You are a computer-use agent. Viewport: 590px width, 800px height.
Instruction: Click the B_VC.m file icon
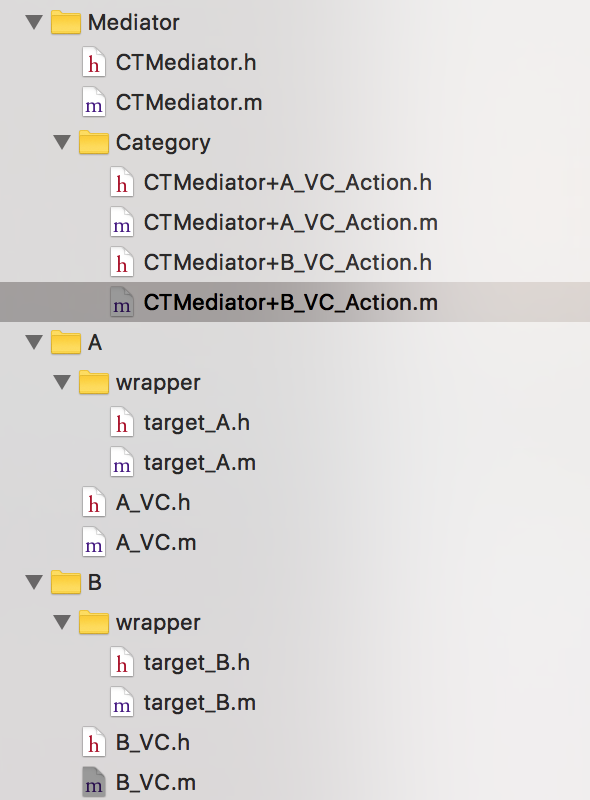[x=94, y=783]
